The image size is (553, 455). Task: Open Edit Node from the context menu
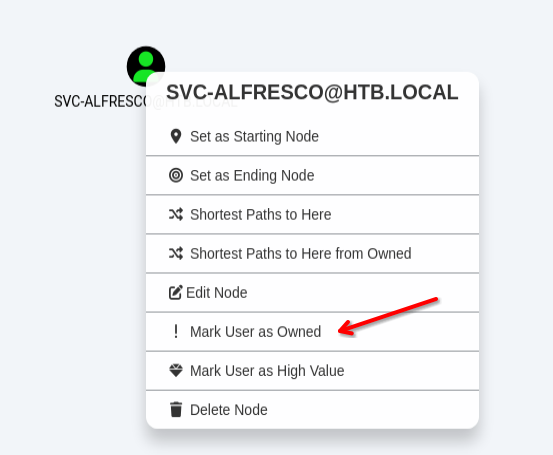pos(312,292)
